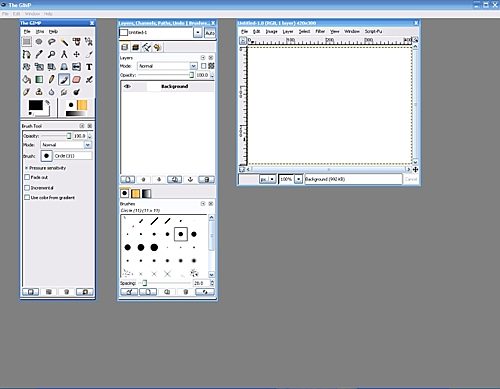The width and height of the screenshot is (500, 389).
Task: Click the black foreground color swatch
Action: [x=35, y=105]
